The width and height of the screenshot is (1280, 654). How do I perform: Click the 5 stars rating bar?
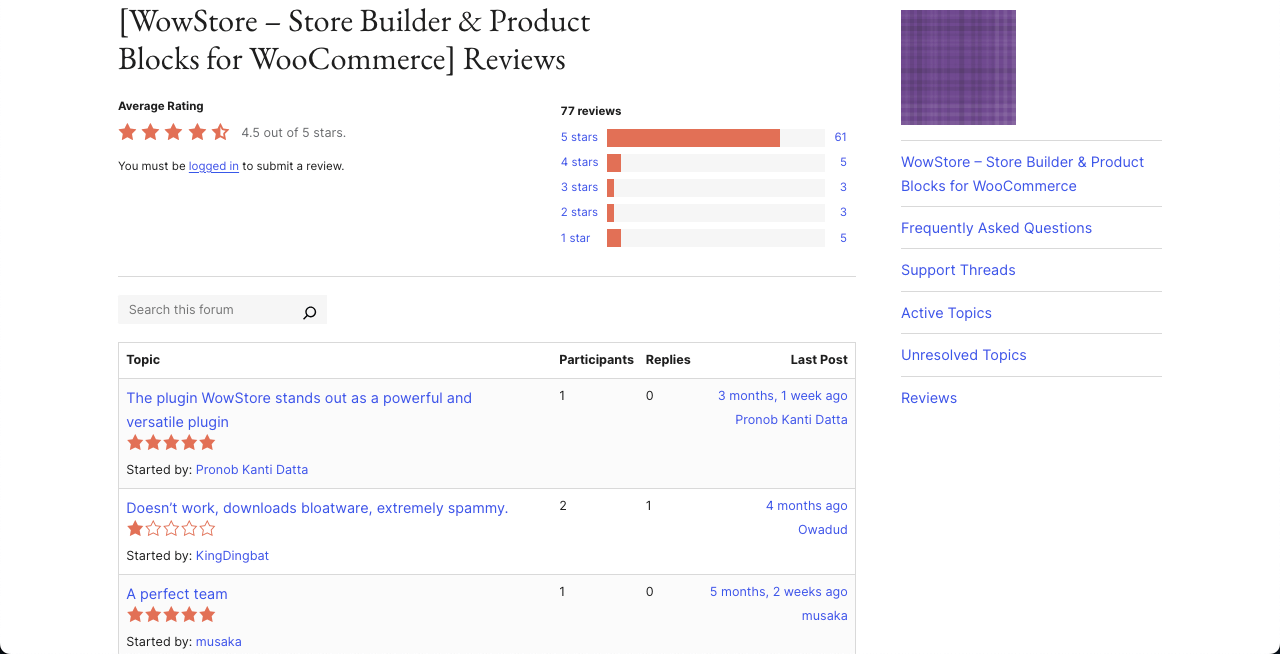(715, 138)
